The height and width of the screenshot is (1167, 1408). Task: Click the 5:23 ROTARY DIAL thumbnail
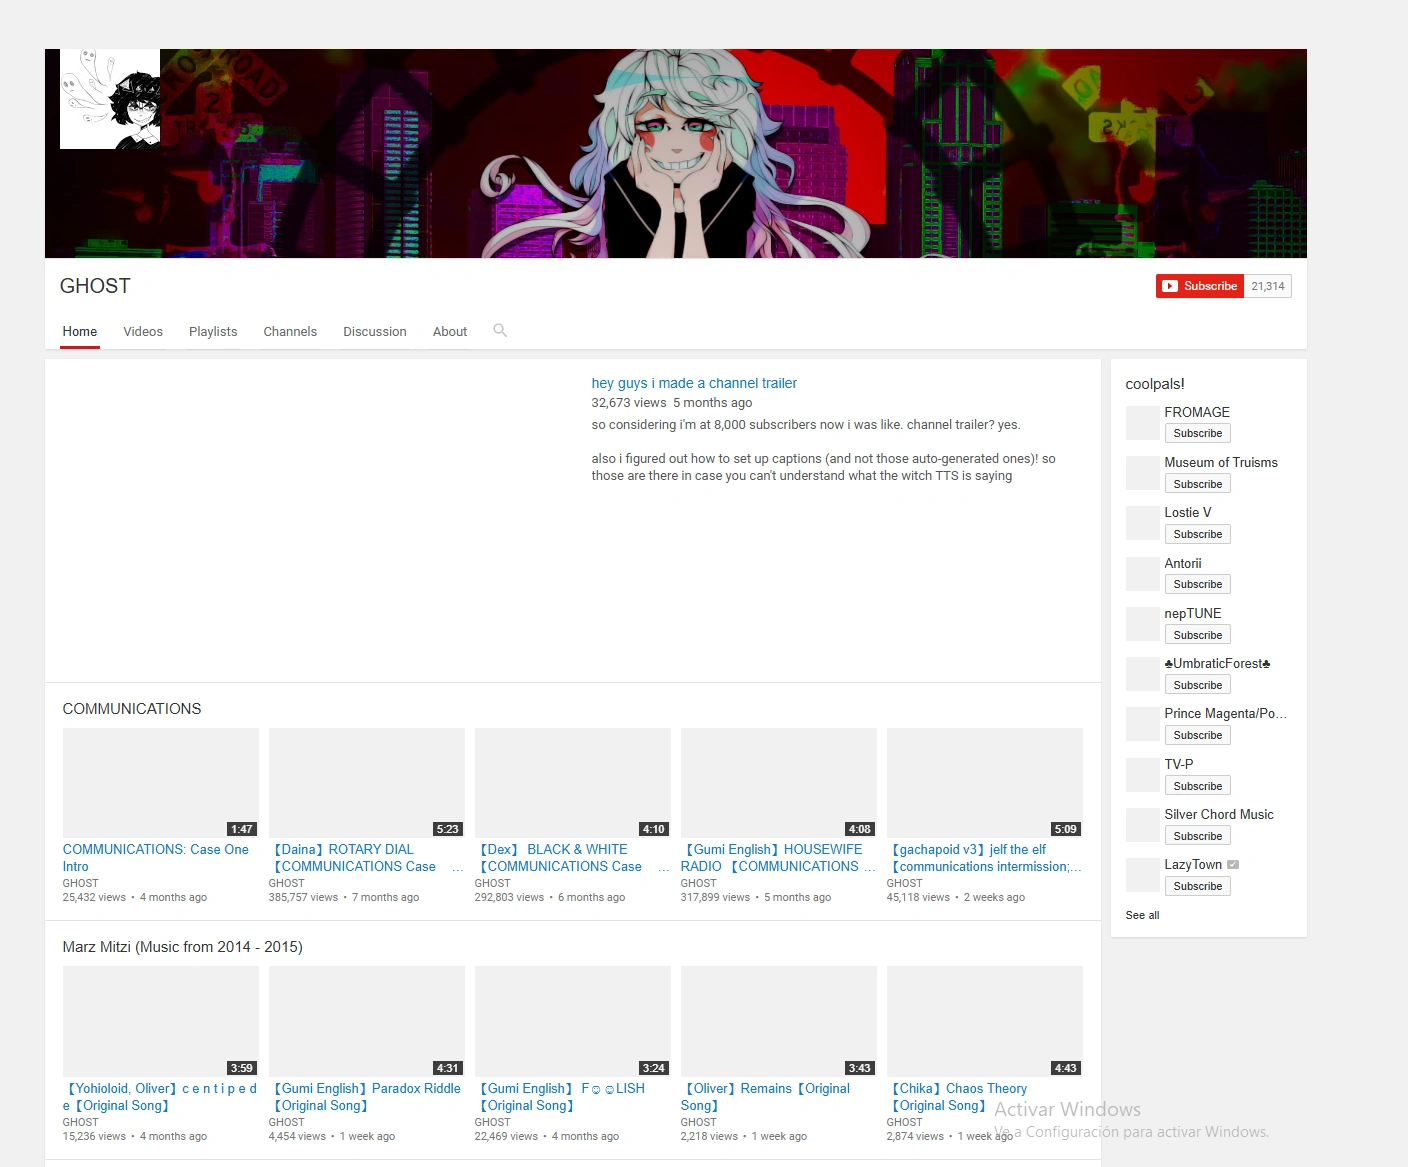(367, 783)
